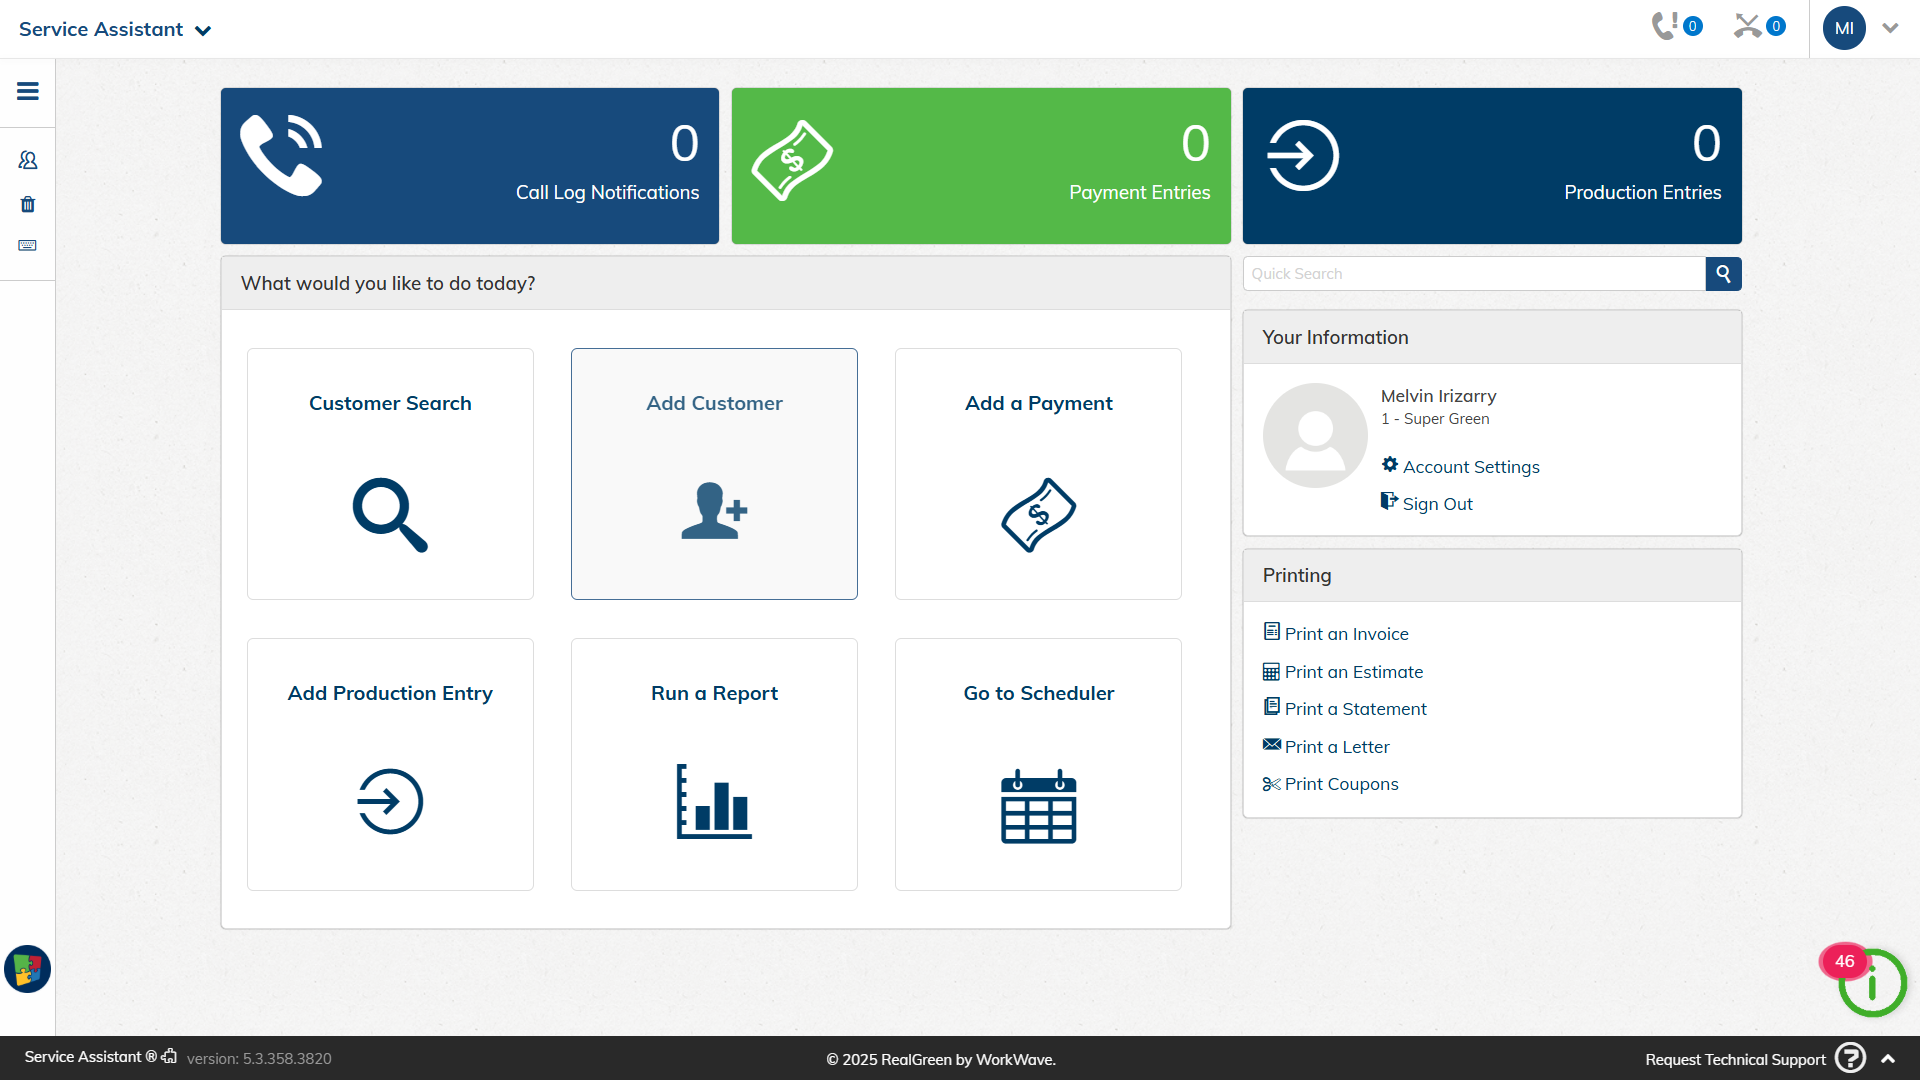Click the Print Coupons link

[x=1341, y=784]
